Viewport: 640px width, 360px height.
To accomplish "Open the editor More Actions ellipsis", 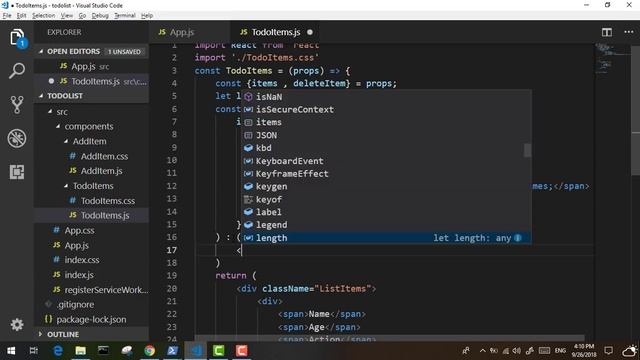I will tap(629, 32).
